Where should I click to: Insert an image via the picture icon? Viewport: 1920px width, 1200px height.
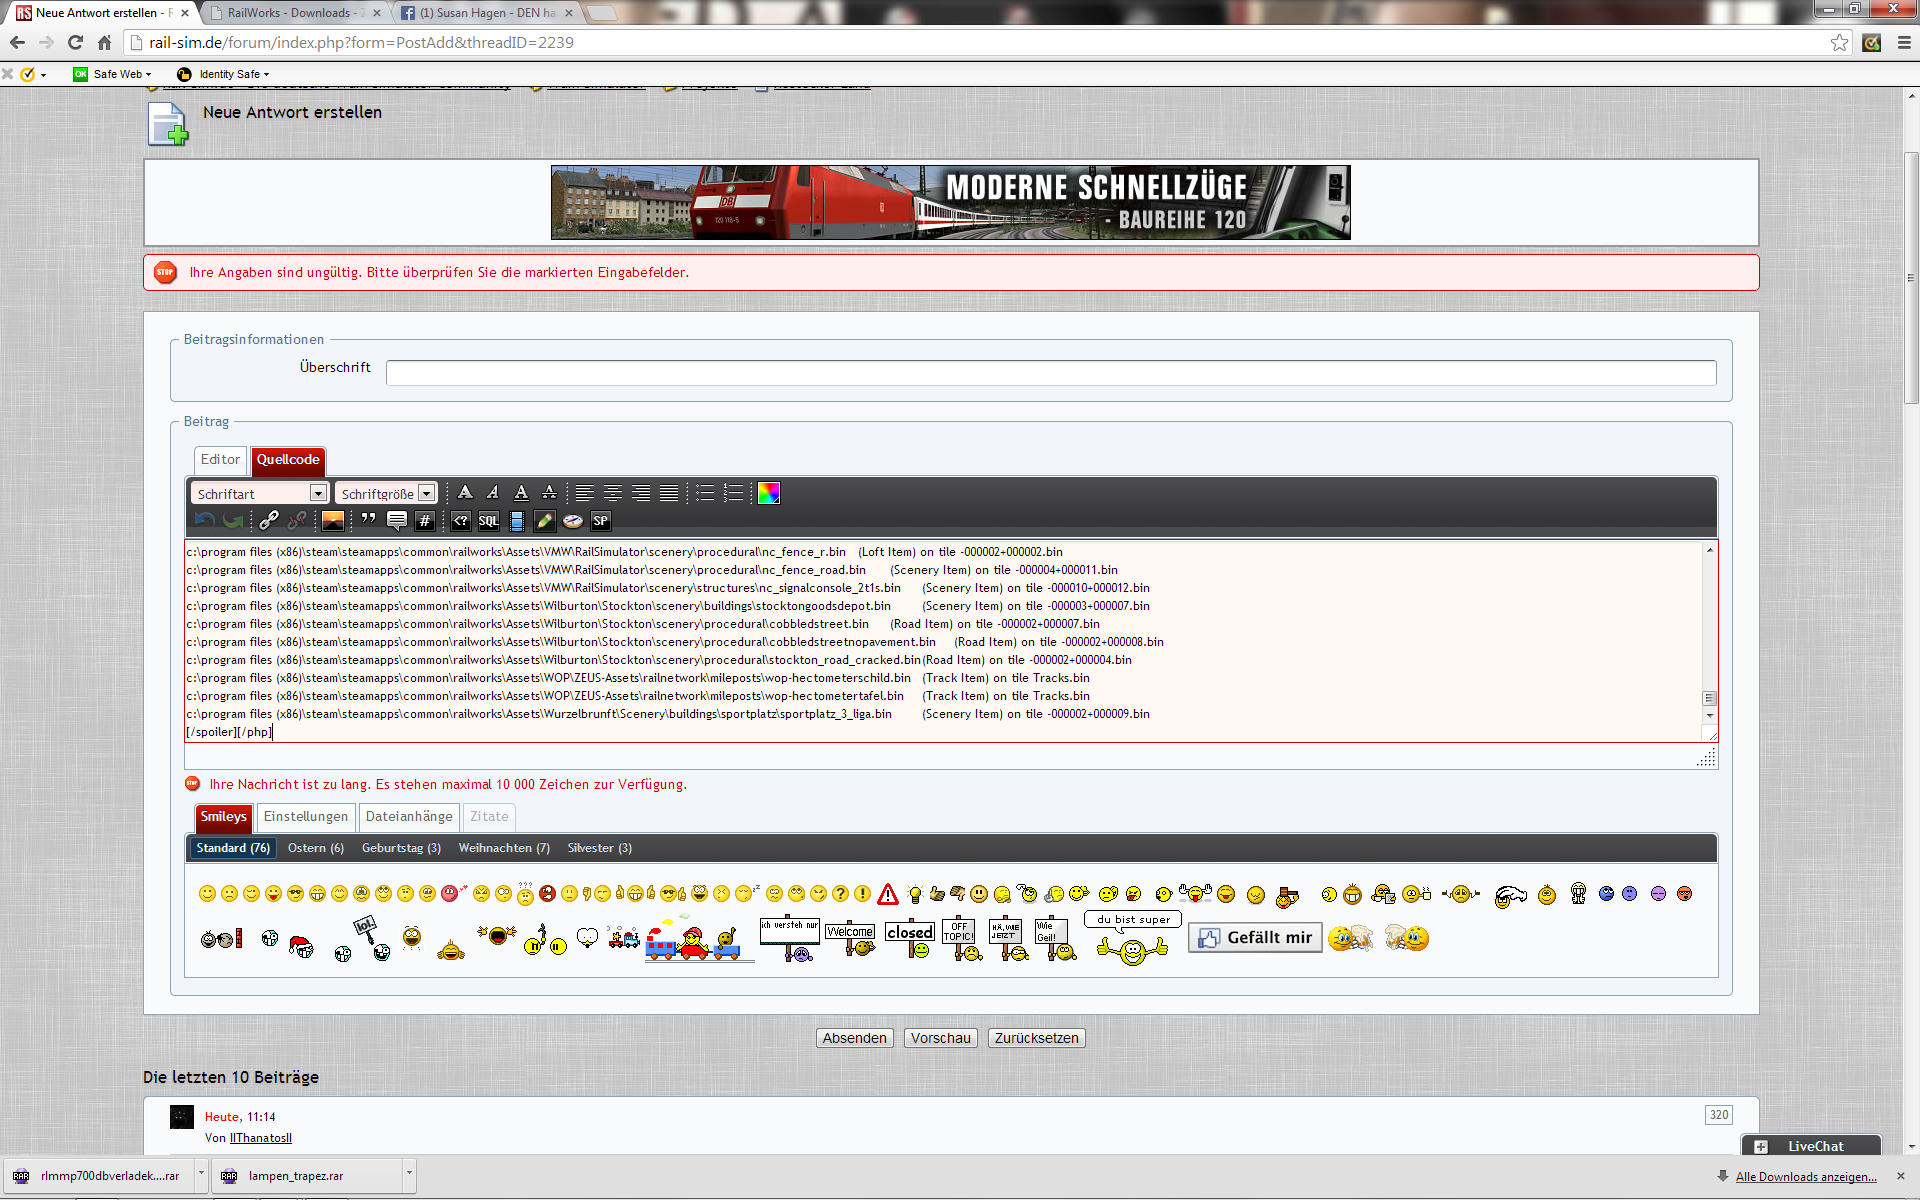point(333,520)
